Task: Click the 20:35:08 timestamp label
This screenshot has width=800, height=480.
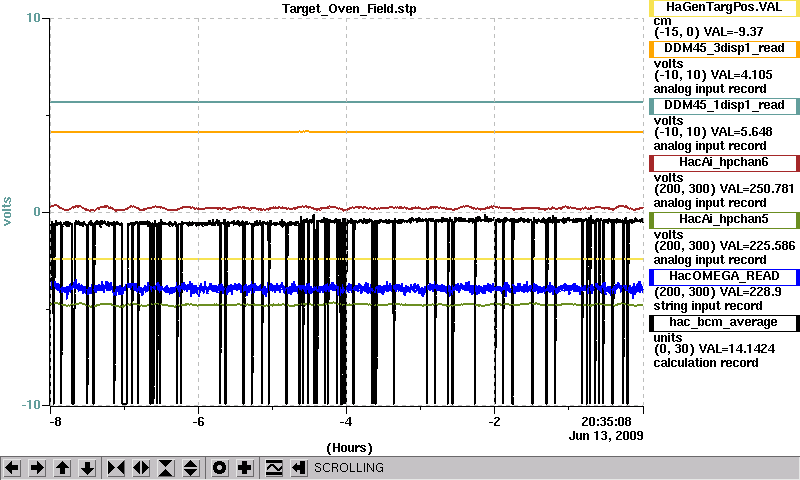Action: click(x=606, y=422)
